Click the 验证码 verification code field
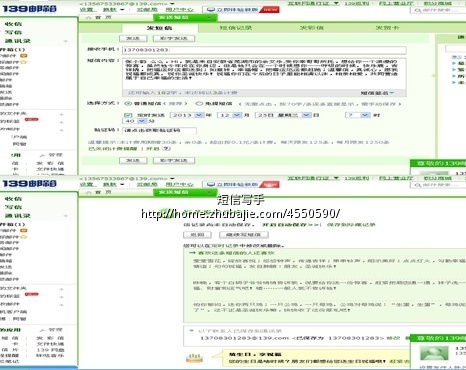Image resolution: width=466 pixels, height=370 pixels. pyautogui.click(x=159, y=130)
